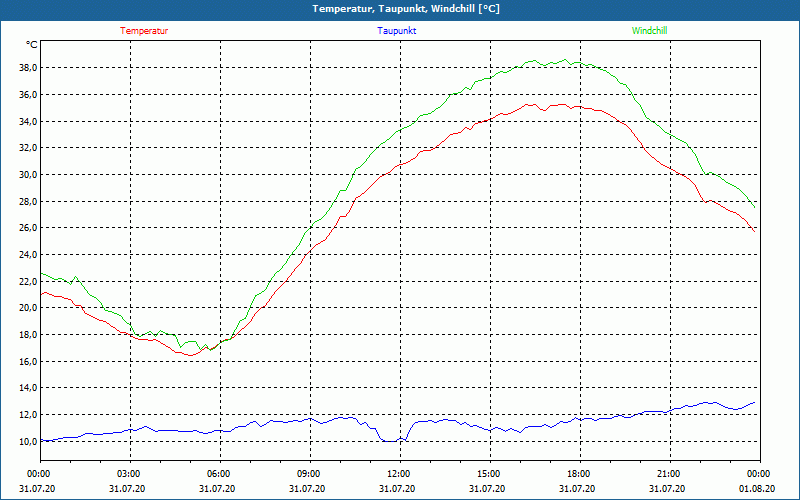This screenshot has height=500, width=800.
Task: Click the red Temperatur curve minimum near 05:00
Action: pos(191,355)
